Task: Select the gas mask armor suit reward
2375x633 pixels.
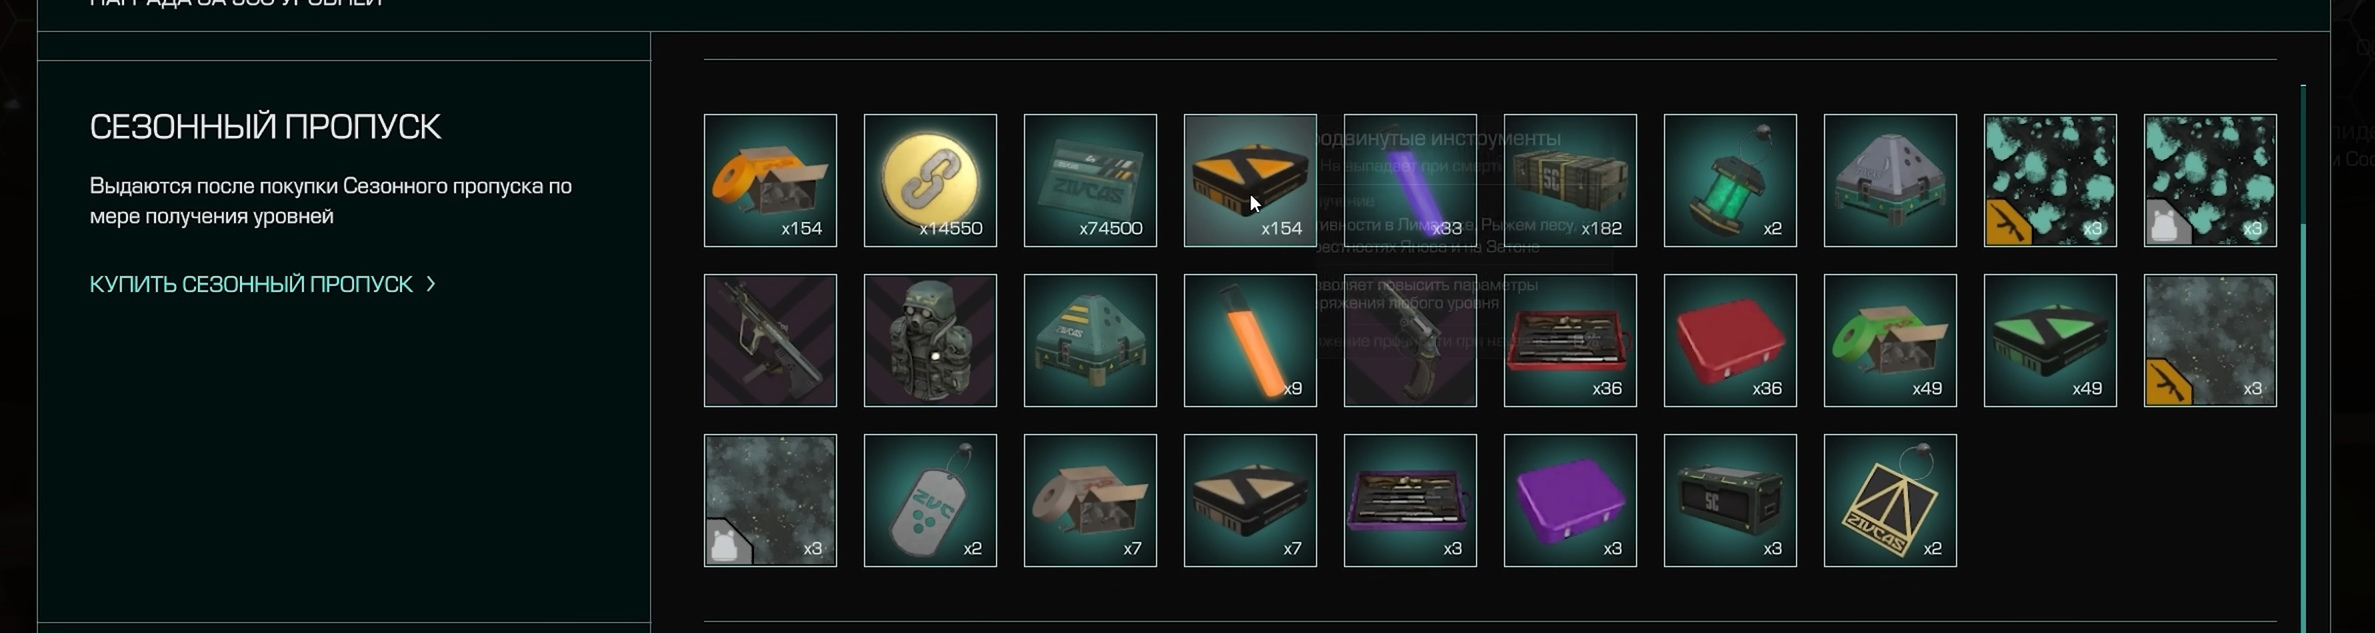Action: [930, 340]
